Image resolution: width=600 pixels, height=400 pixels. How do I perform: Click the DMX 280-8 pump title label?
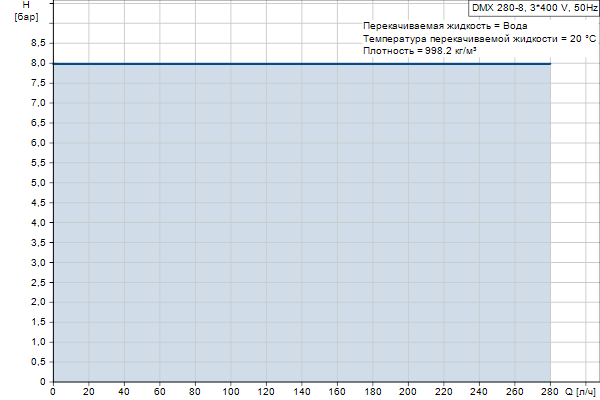534,7
